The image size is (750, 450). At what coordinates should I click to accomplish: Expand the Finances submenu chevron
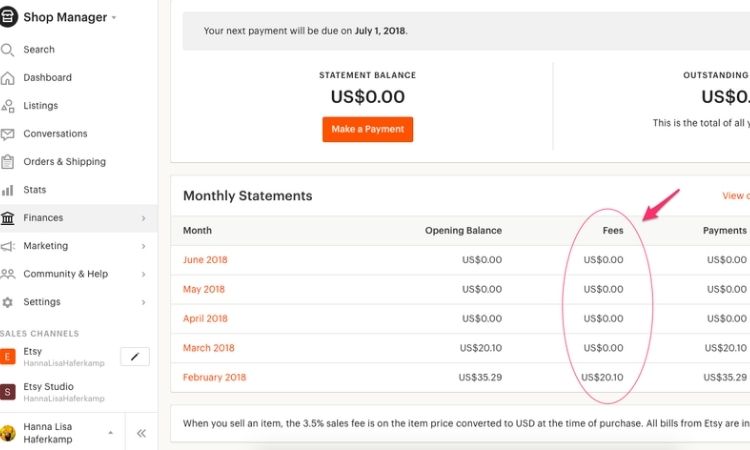pos(143,219)
